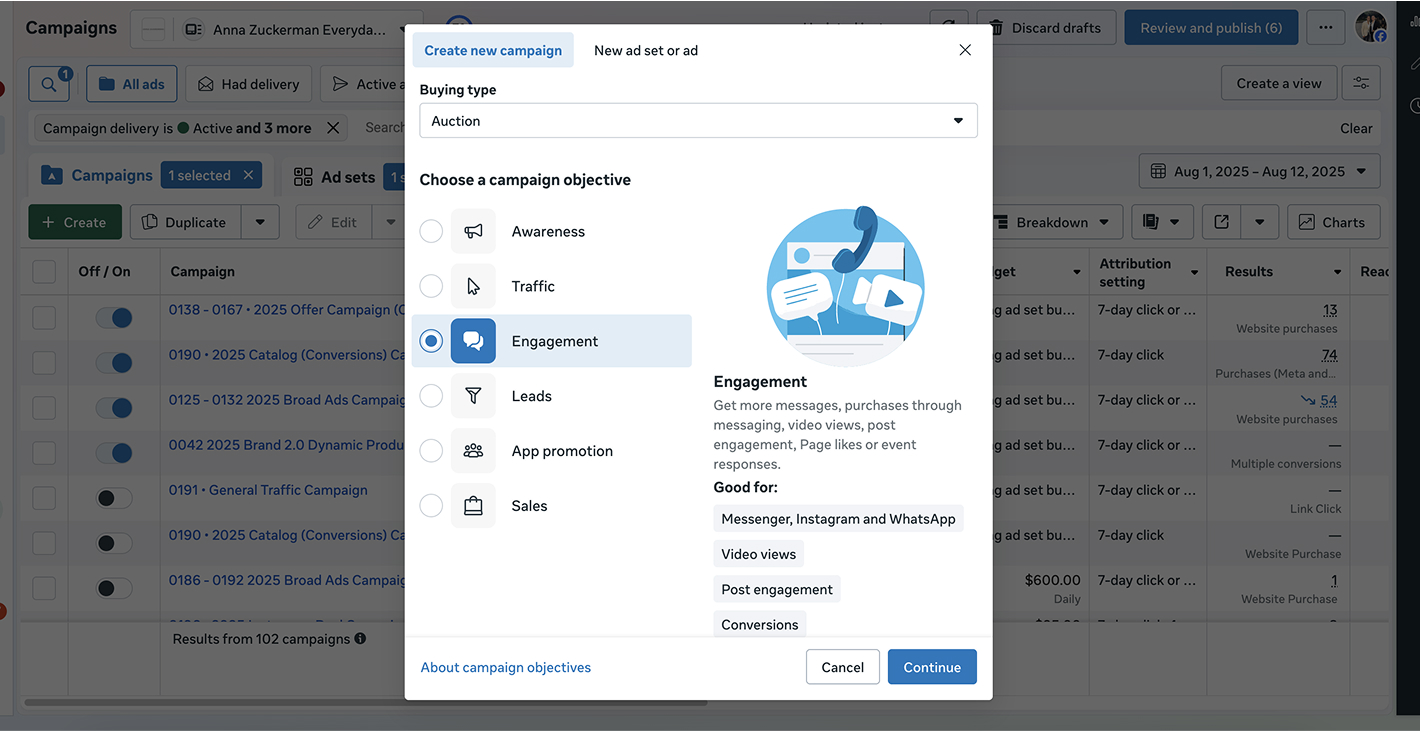Close the create campaign dialog
Viewport: 1420px width, 731px height.
click(965, 50)
